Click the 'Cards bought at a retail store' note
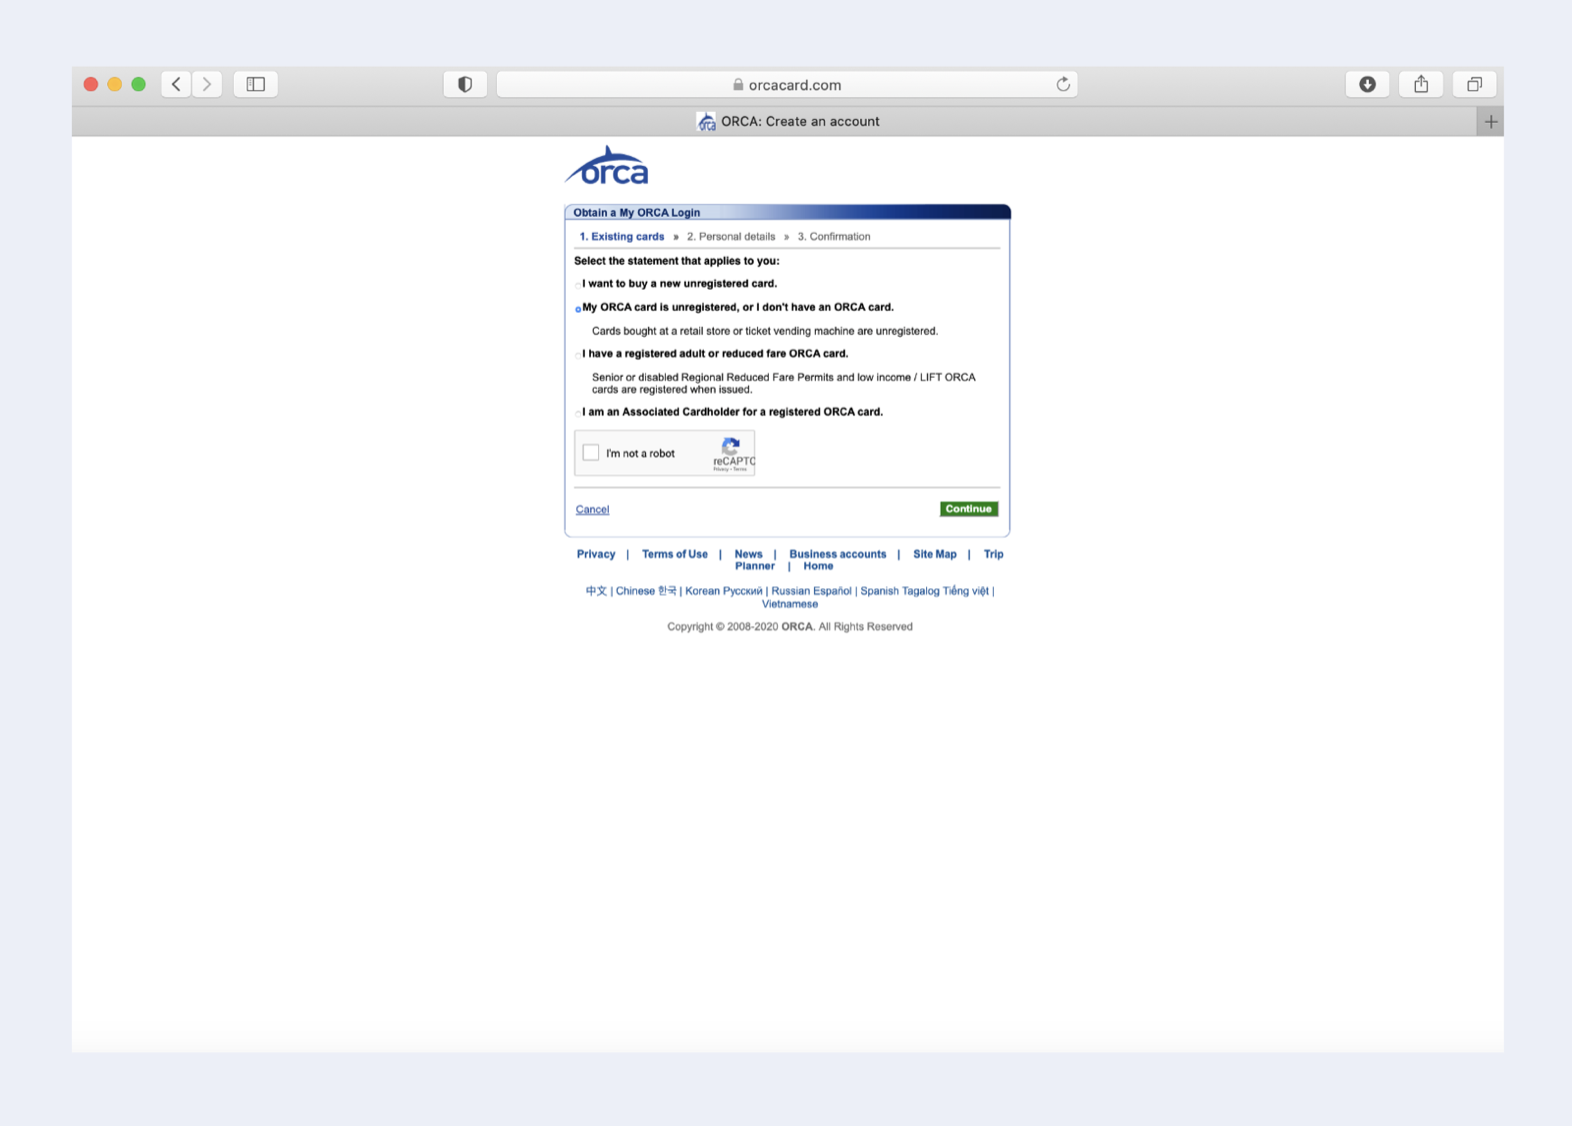 [765, 331]
